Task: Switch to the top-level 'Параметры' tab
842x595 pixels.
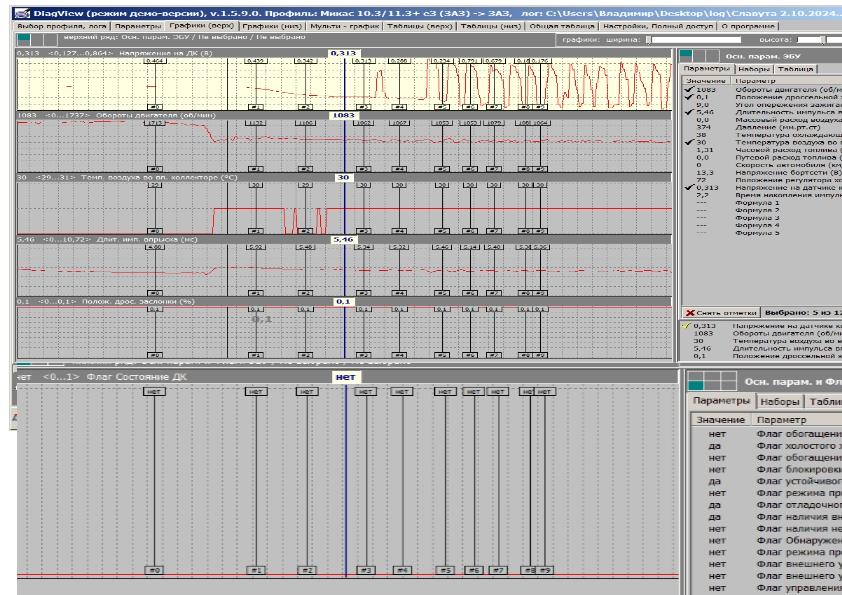Action: [x=138, y=26]
